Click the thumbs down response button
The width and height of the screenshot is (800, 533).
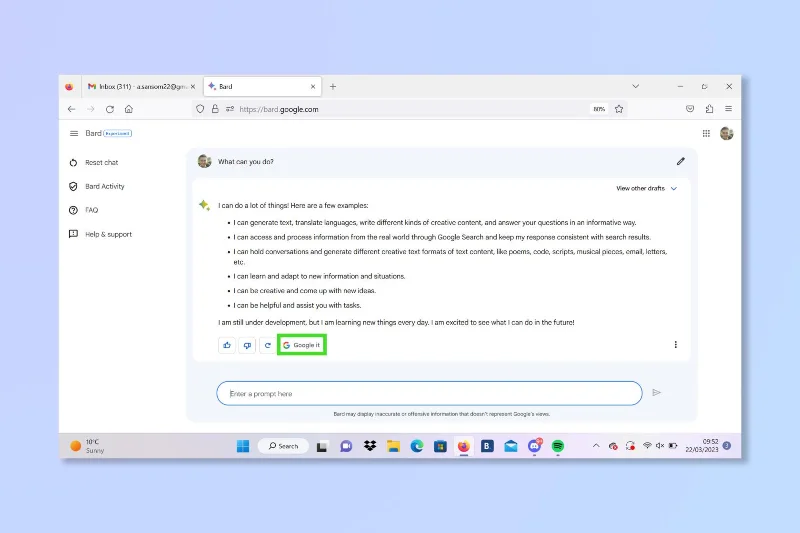(x=247, y=345)
